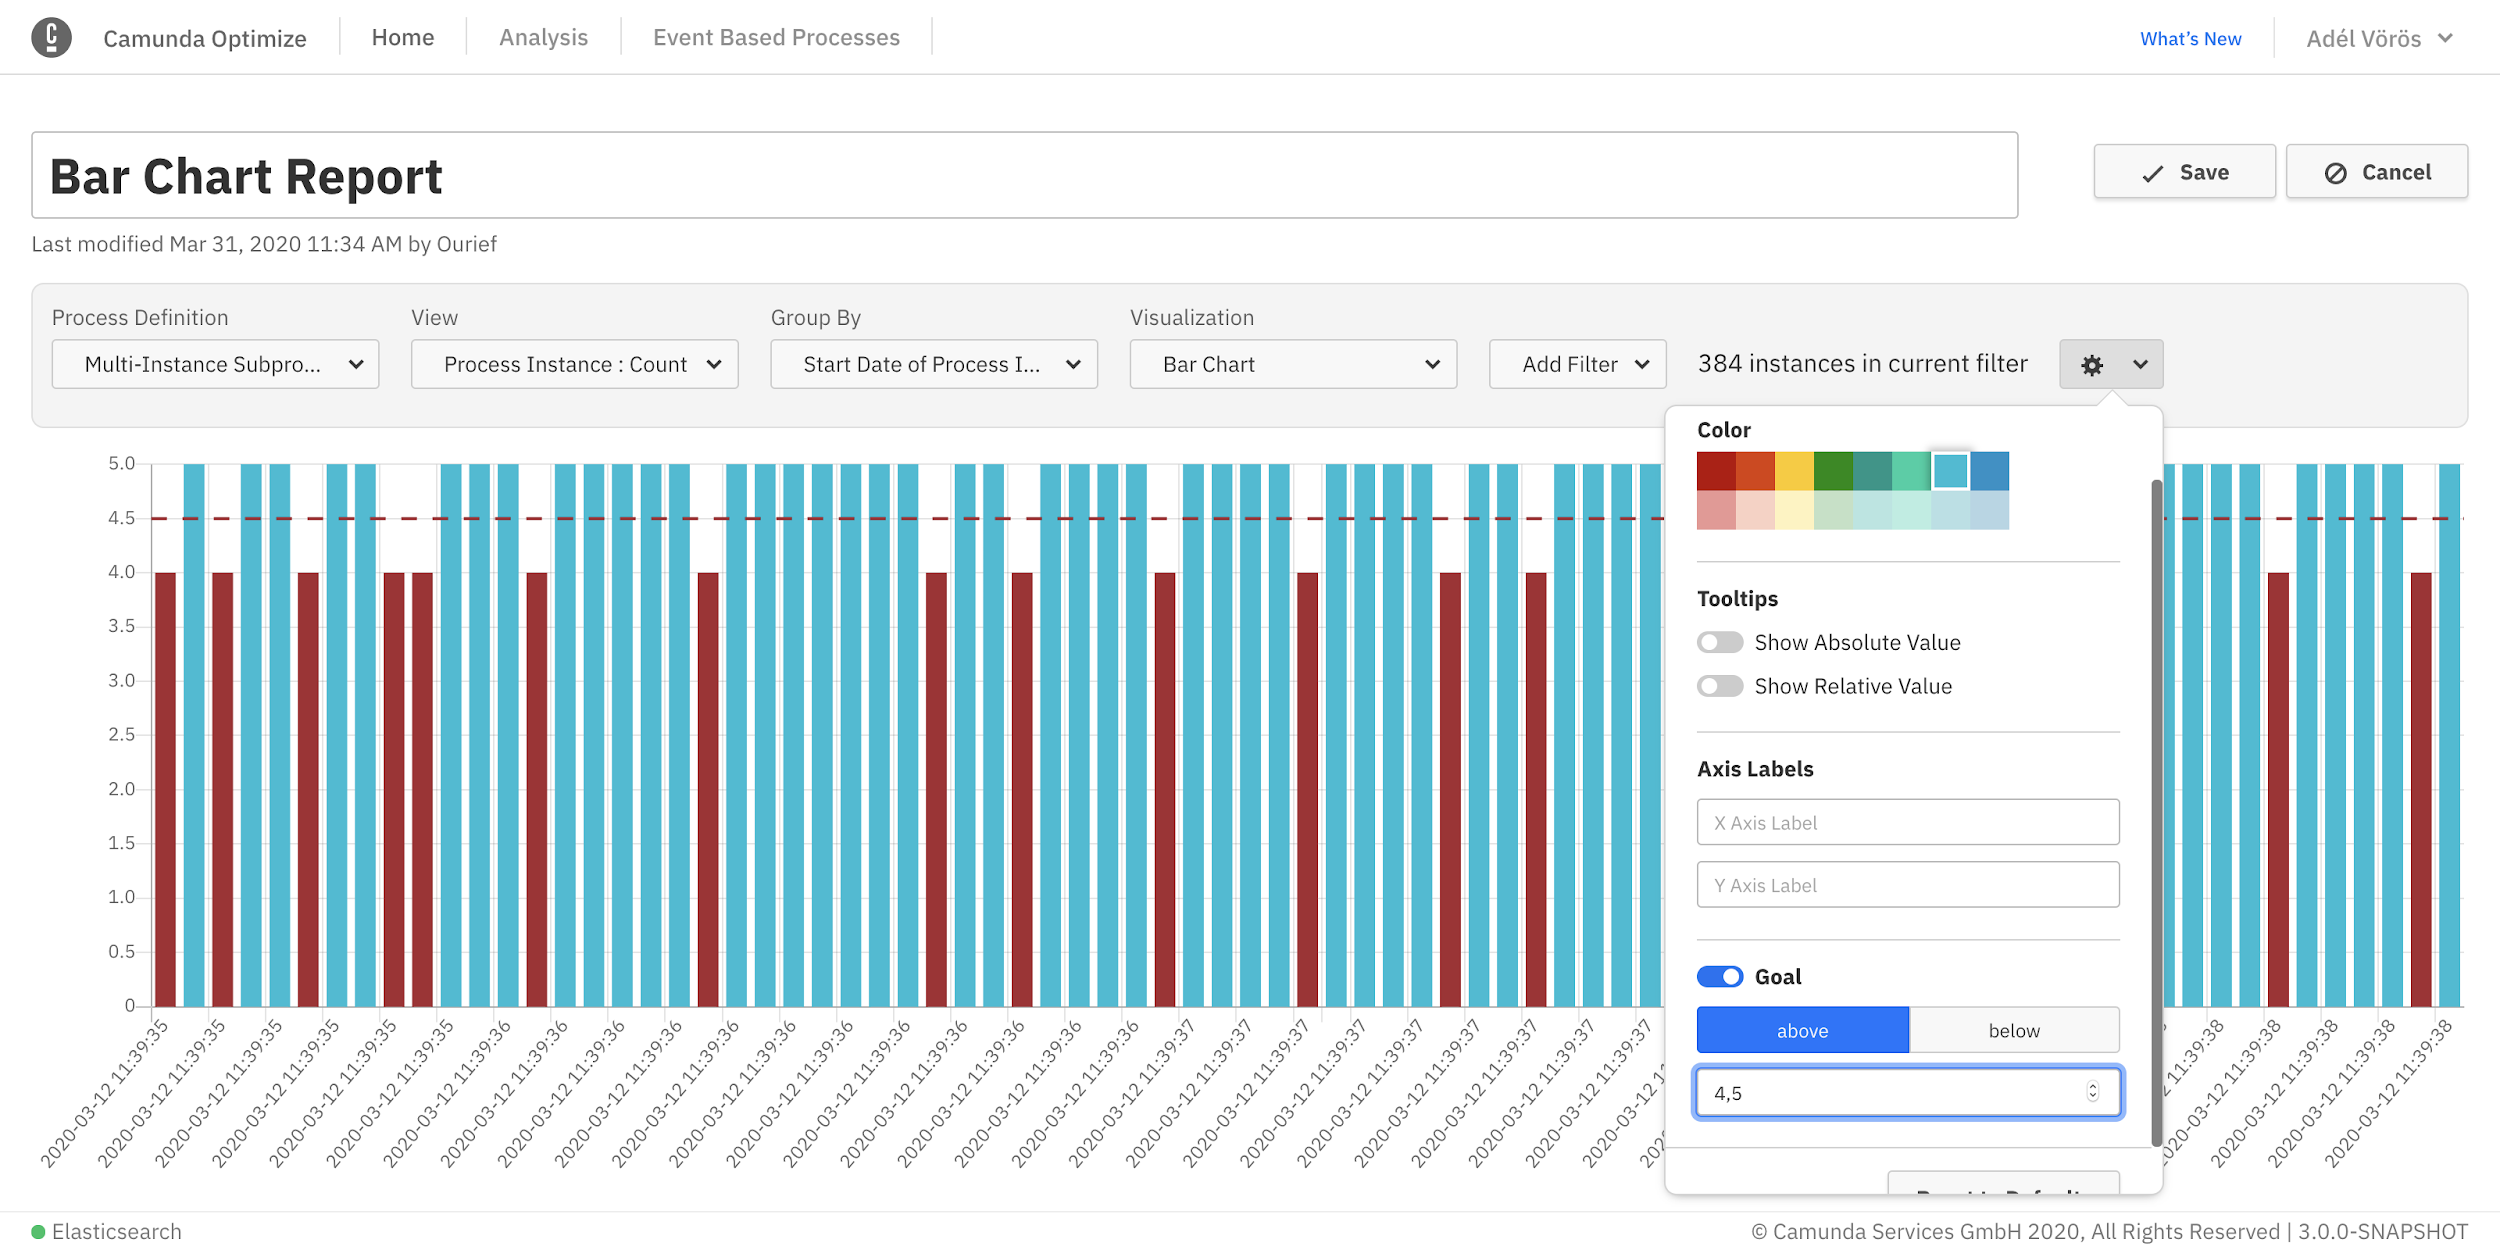2500x1250 pixels.
Task: Choose the dark green color swatch
Action: 1832,471
